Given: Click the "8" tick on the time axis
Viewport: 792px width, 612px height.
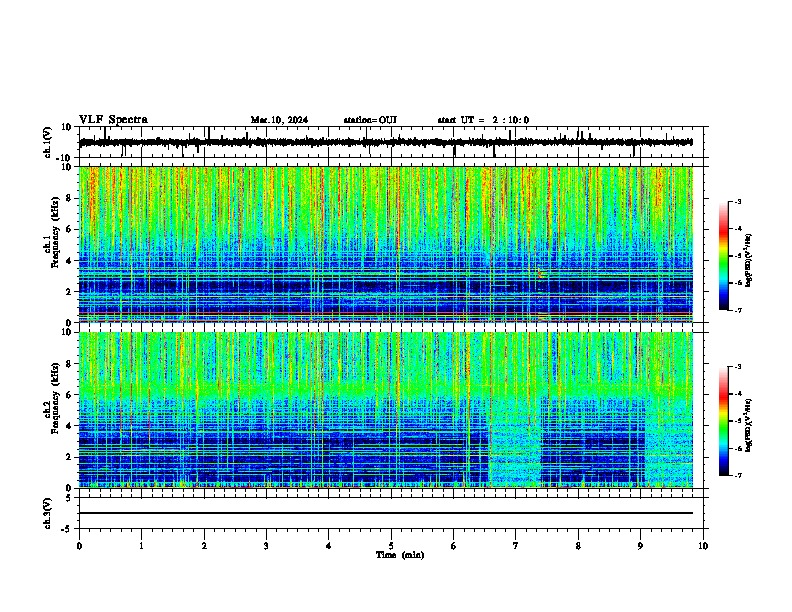Looking at the screenshot, I should point(578,546).
